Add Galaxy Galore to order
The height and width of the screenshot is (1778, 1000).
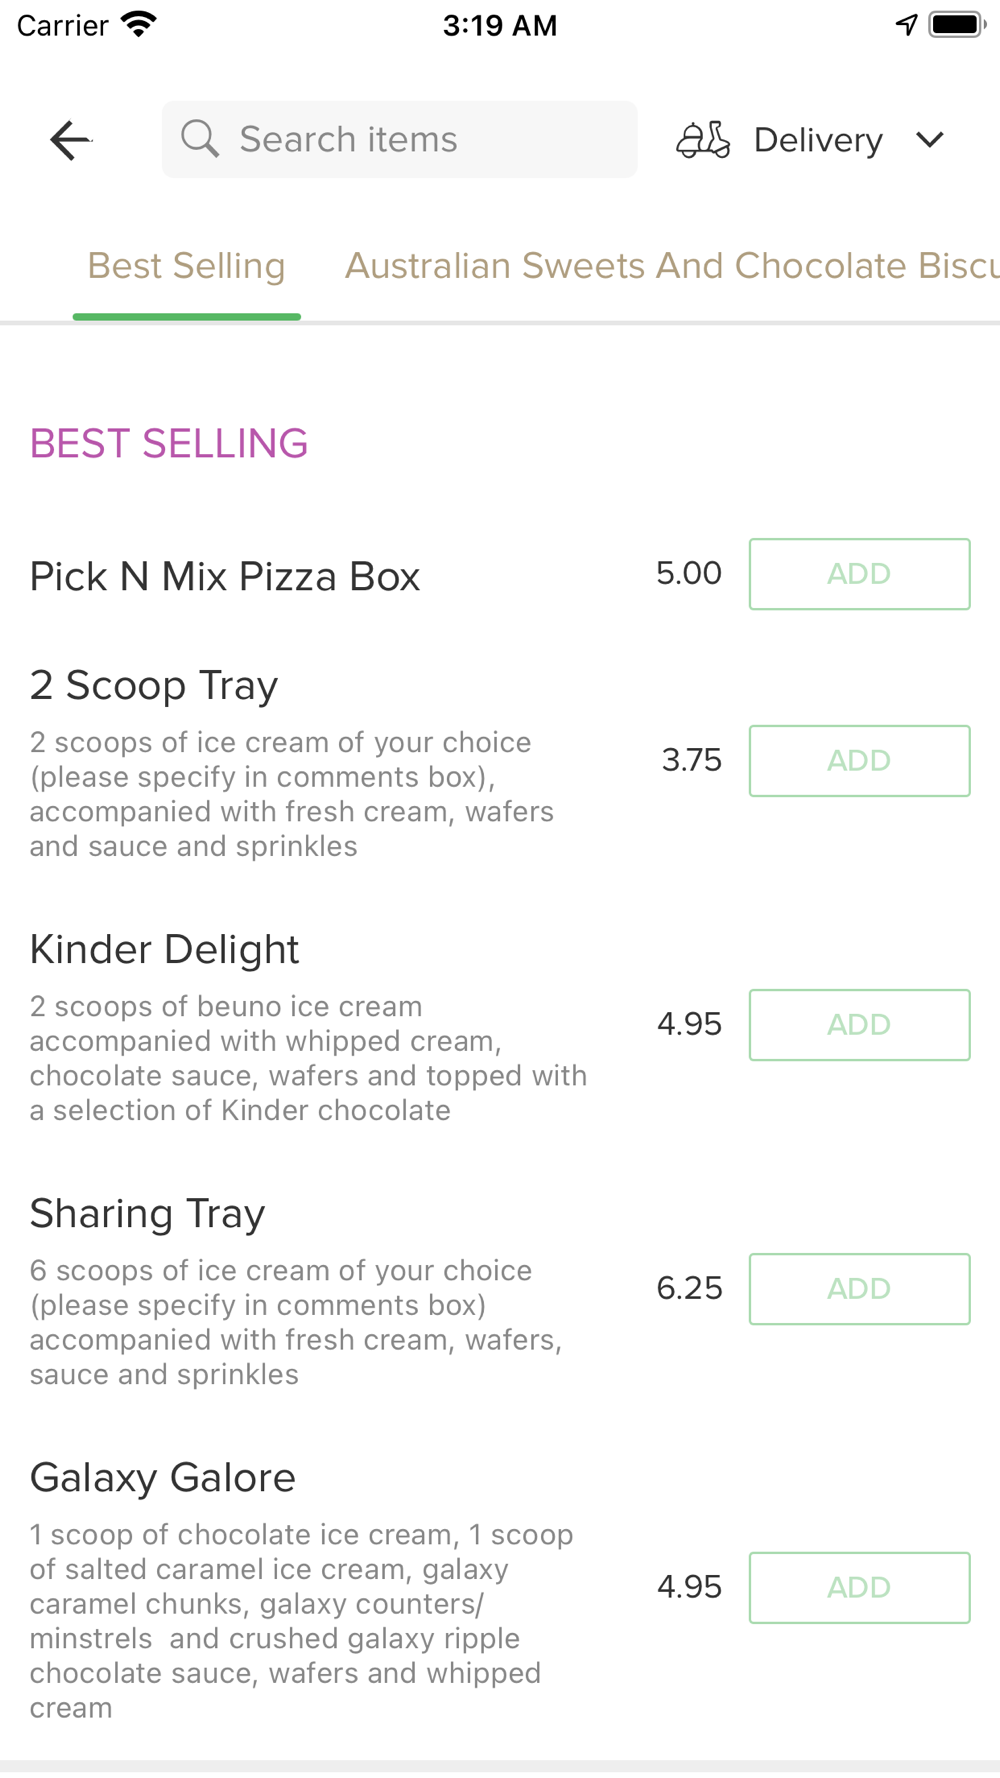(860, 1588)
